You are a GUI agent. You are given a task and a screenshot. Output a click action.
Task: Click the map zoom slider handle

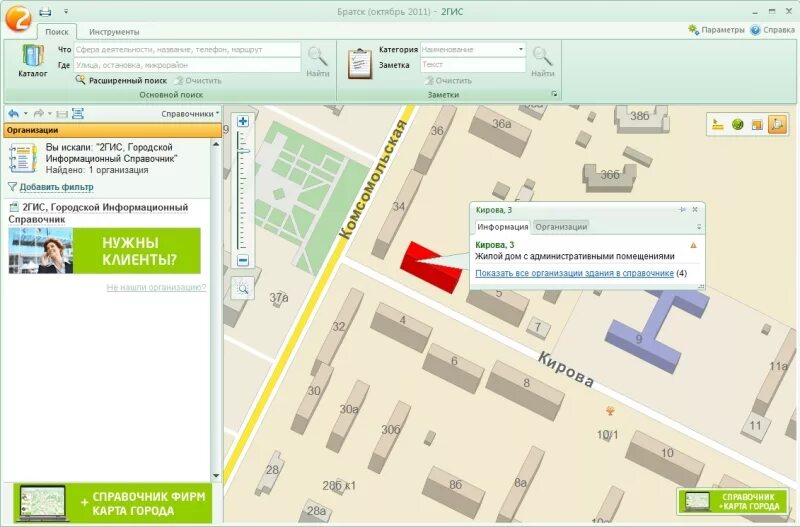243,152
